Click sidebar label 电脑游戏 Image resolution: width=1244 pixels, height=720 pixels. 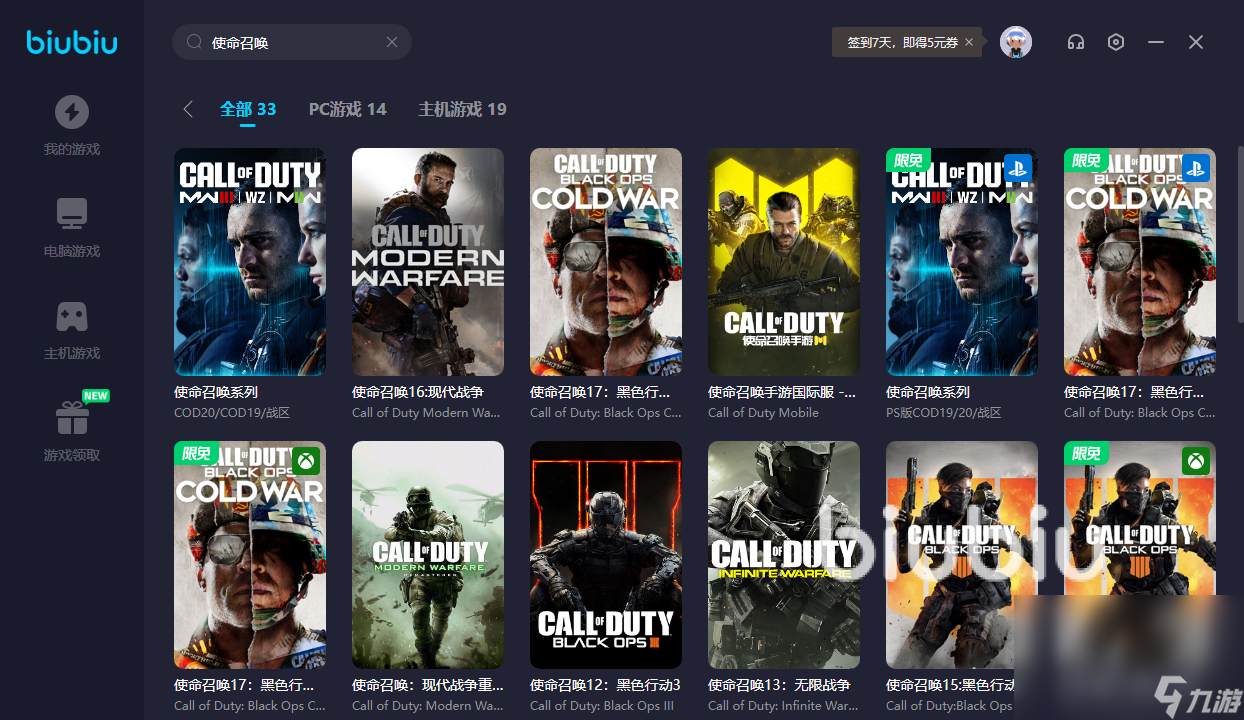(71, 252)
